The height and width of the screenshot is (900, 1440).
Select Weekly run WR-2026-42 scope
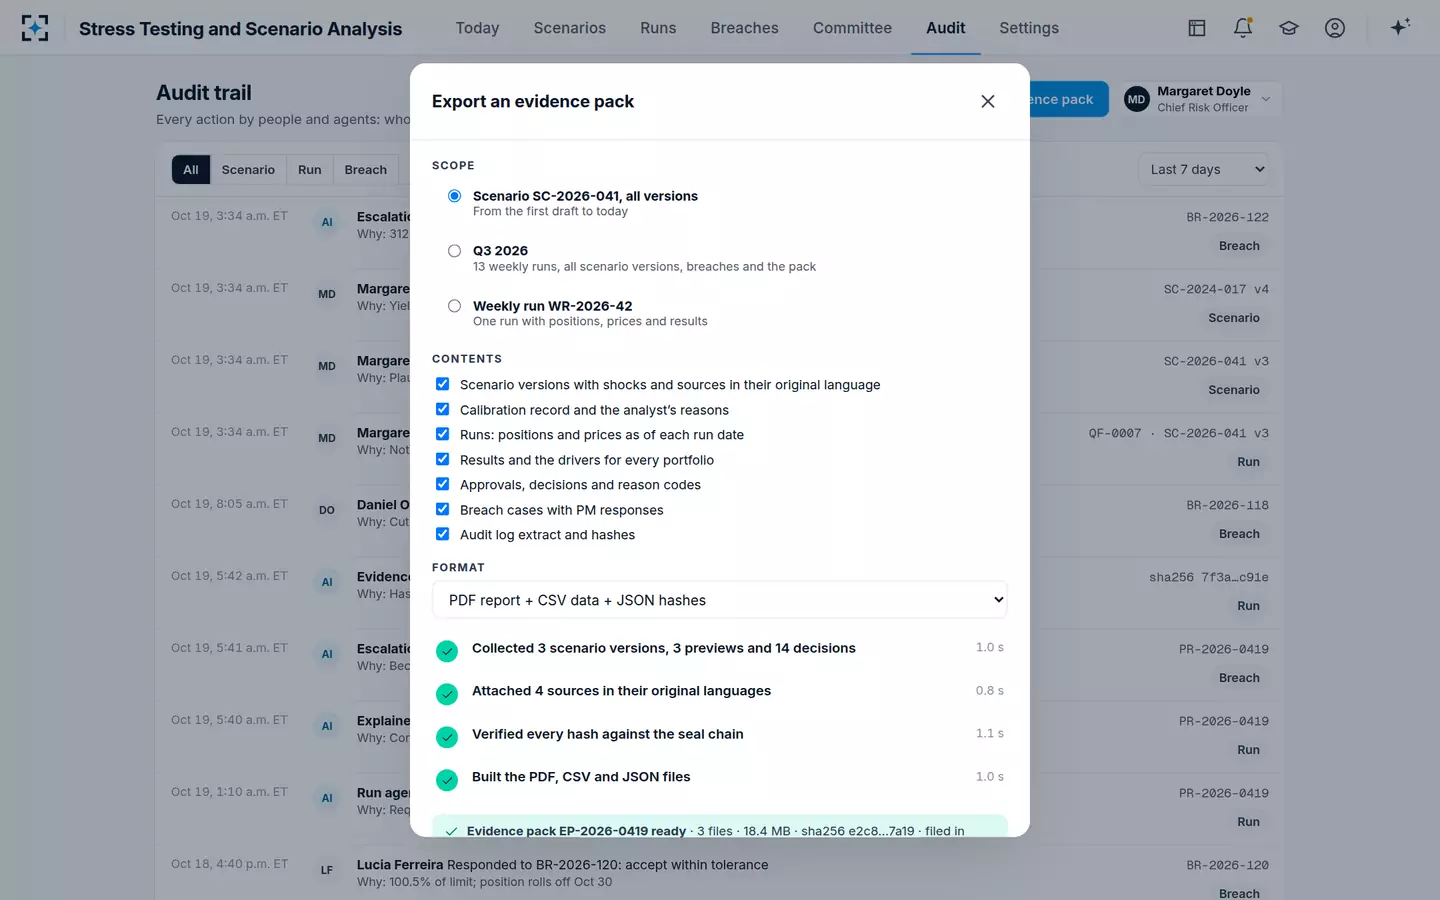click(454, 306)
